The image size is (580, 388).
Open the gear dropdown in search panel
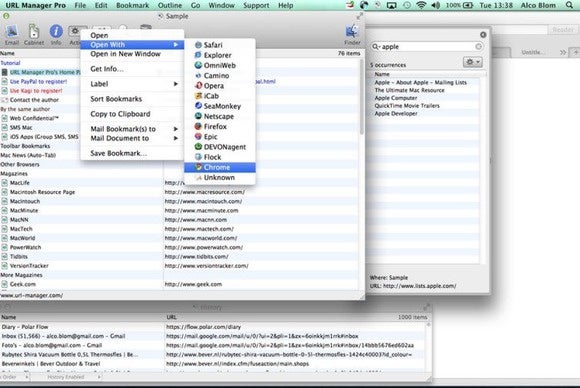[x=472, y=62]
